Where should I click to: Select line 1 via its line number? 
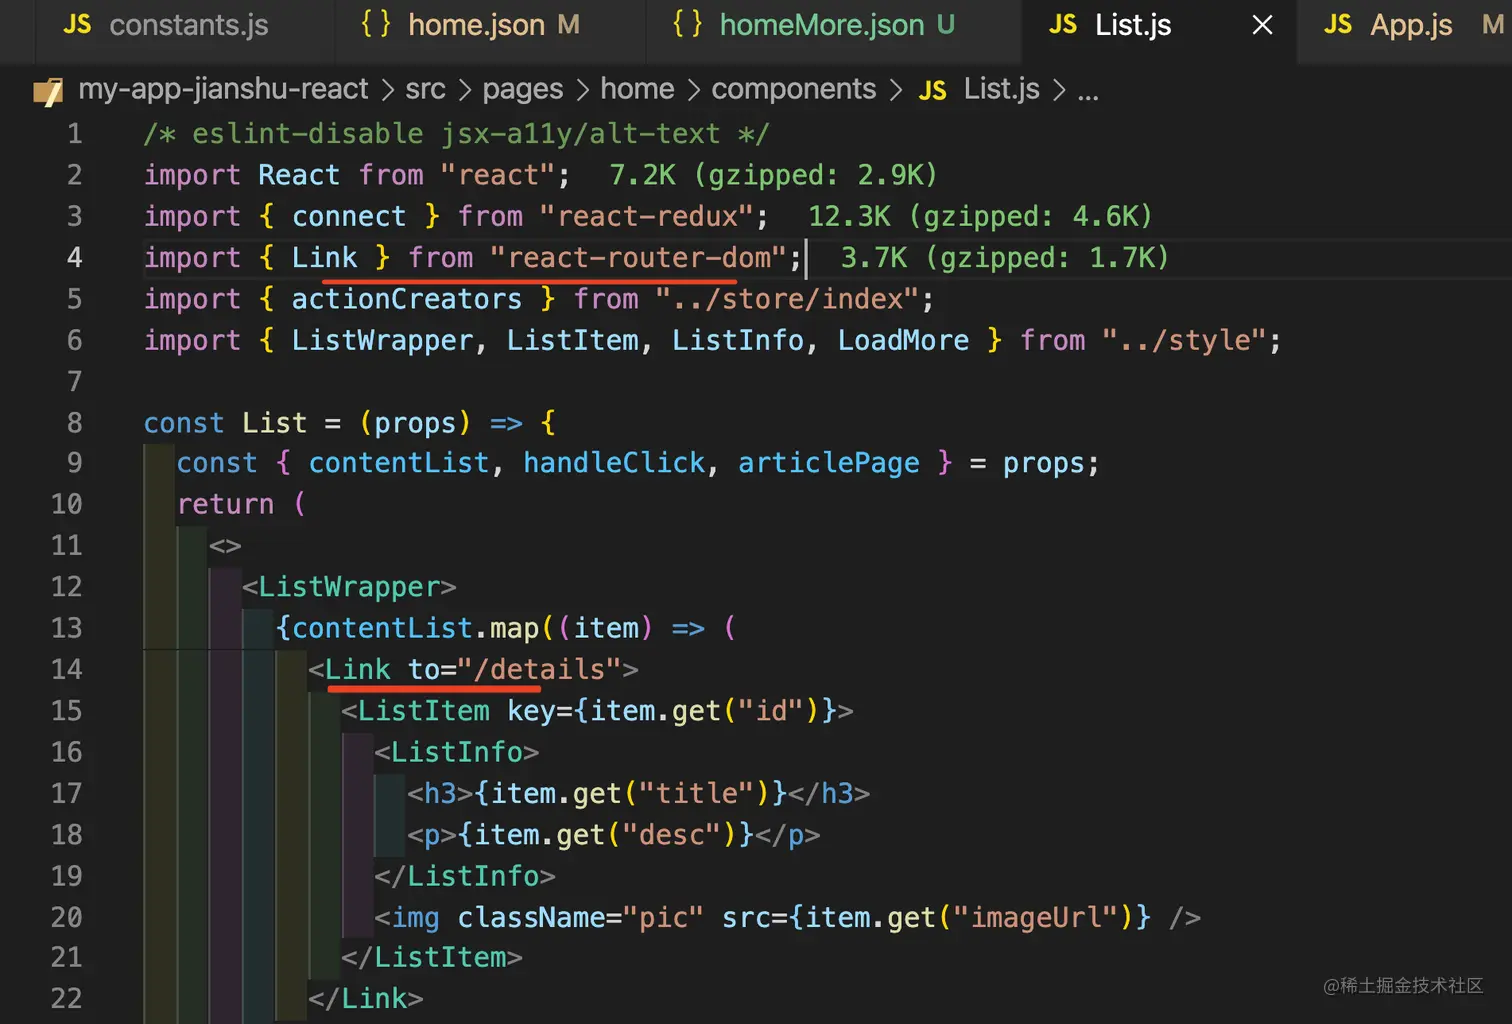click(x=75, y=134)
